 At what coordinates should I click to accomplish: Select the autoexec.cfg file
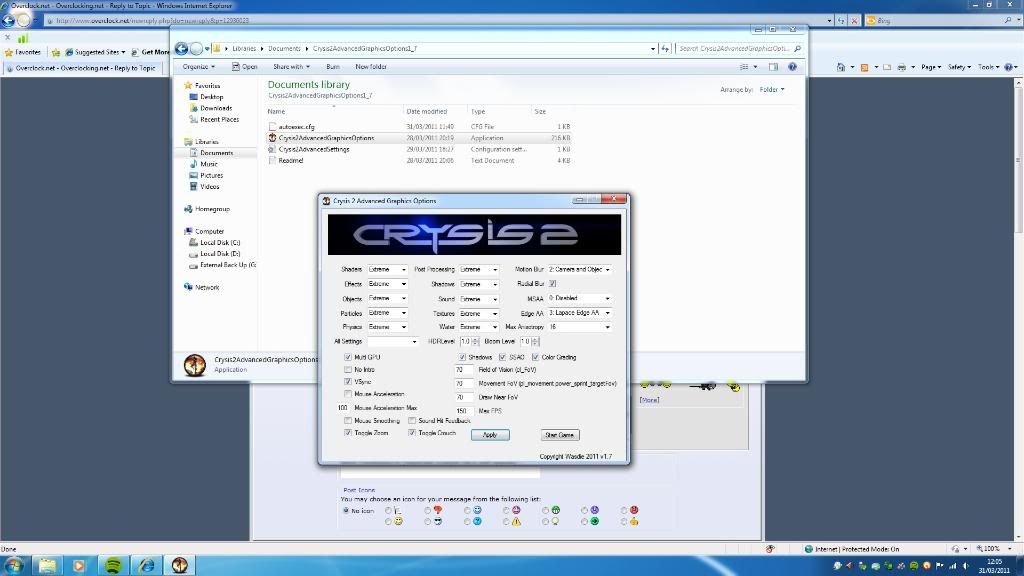(418, 127)
